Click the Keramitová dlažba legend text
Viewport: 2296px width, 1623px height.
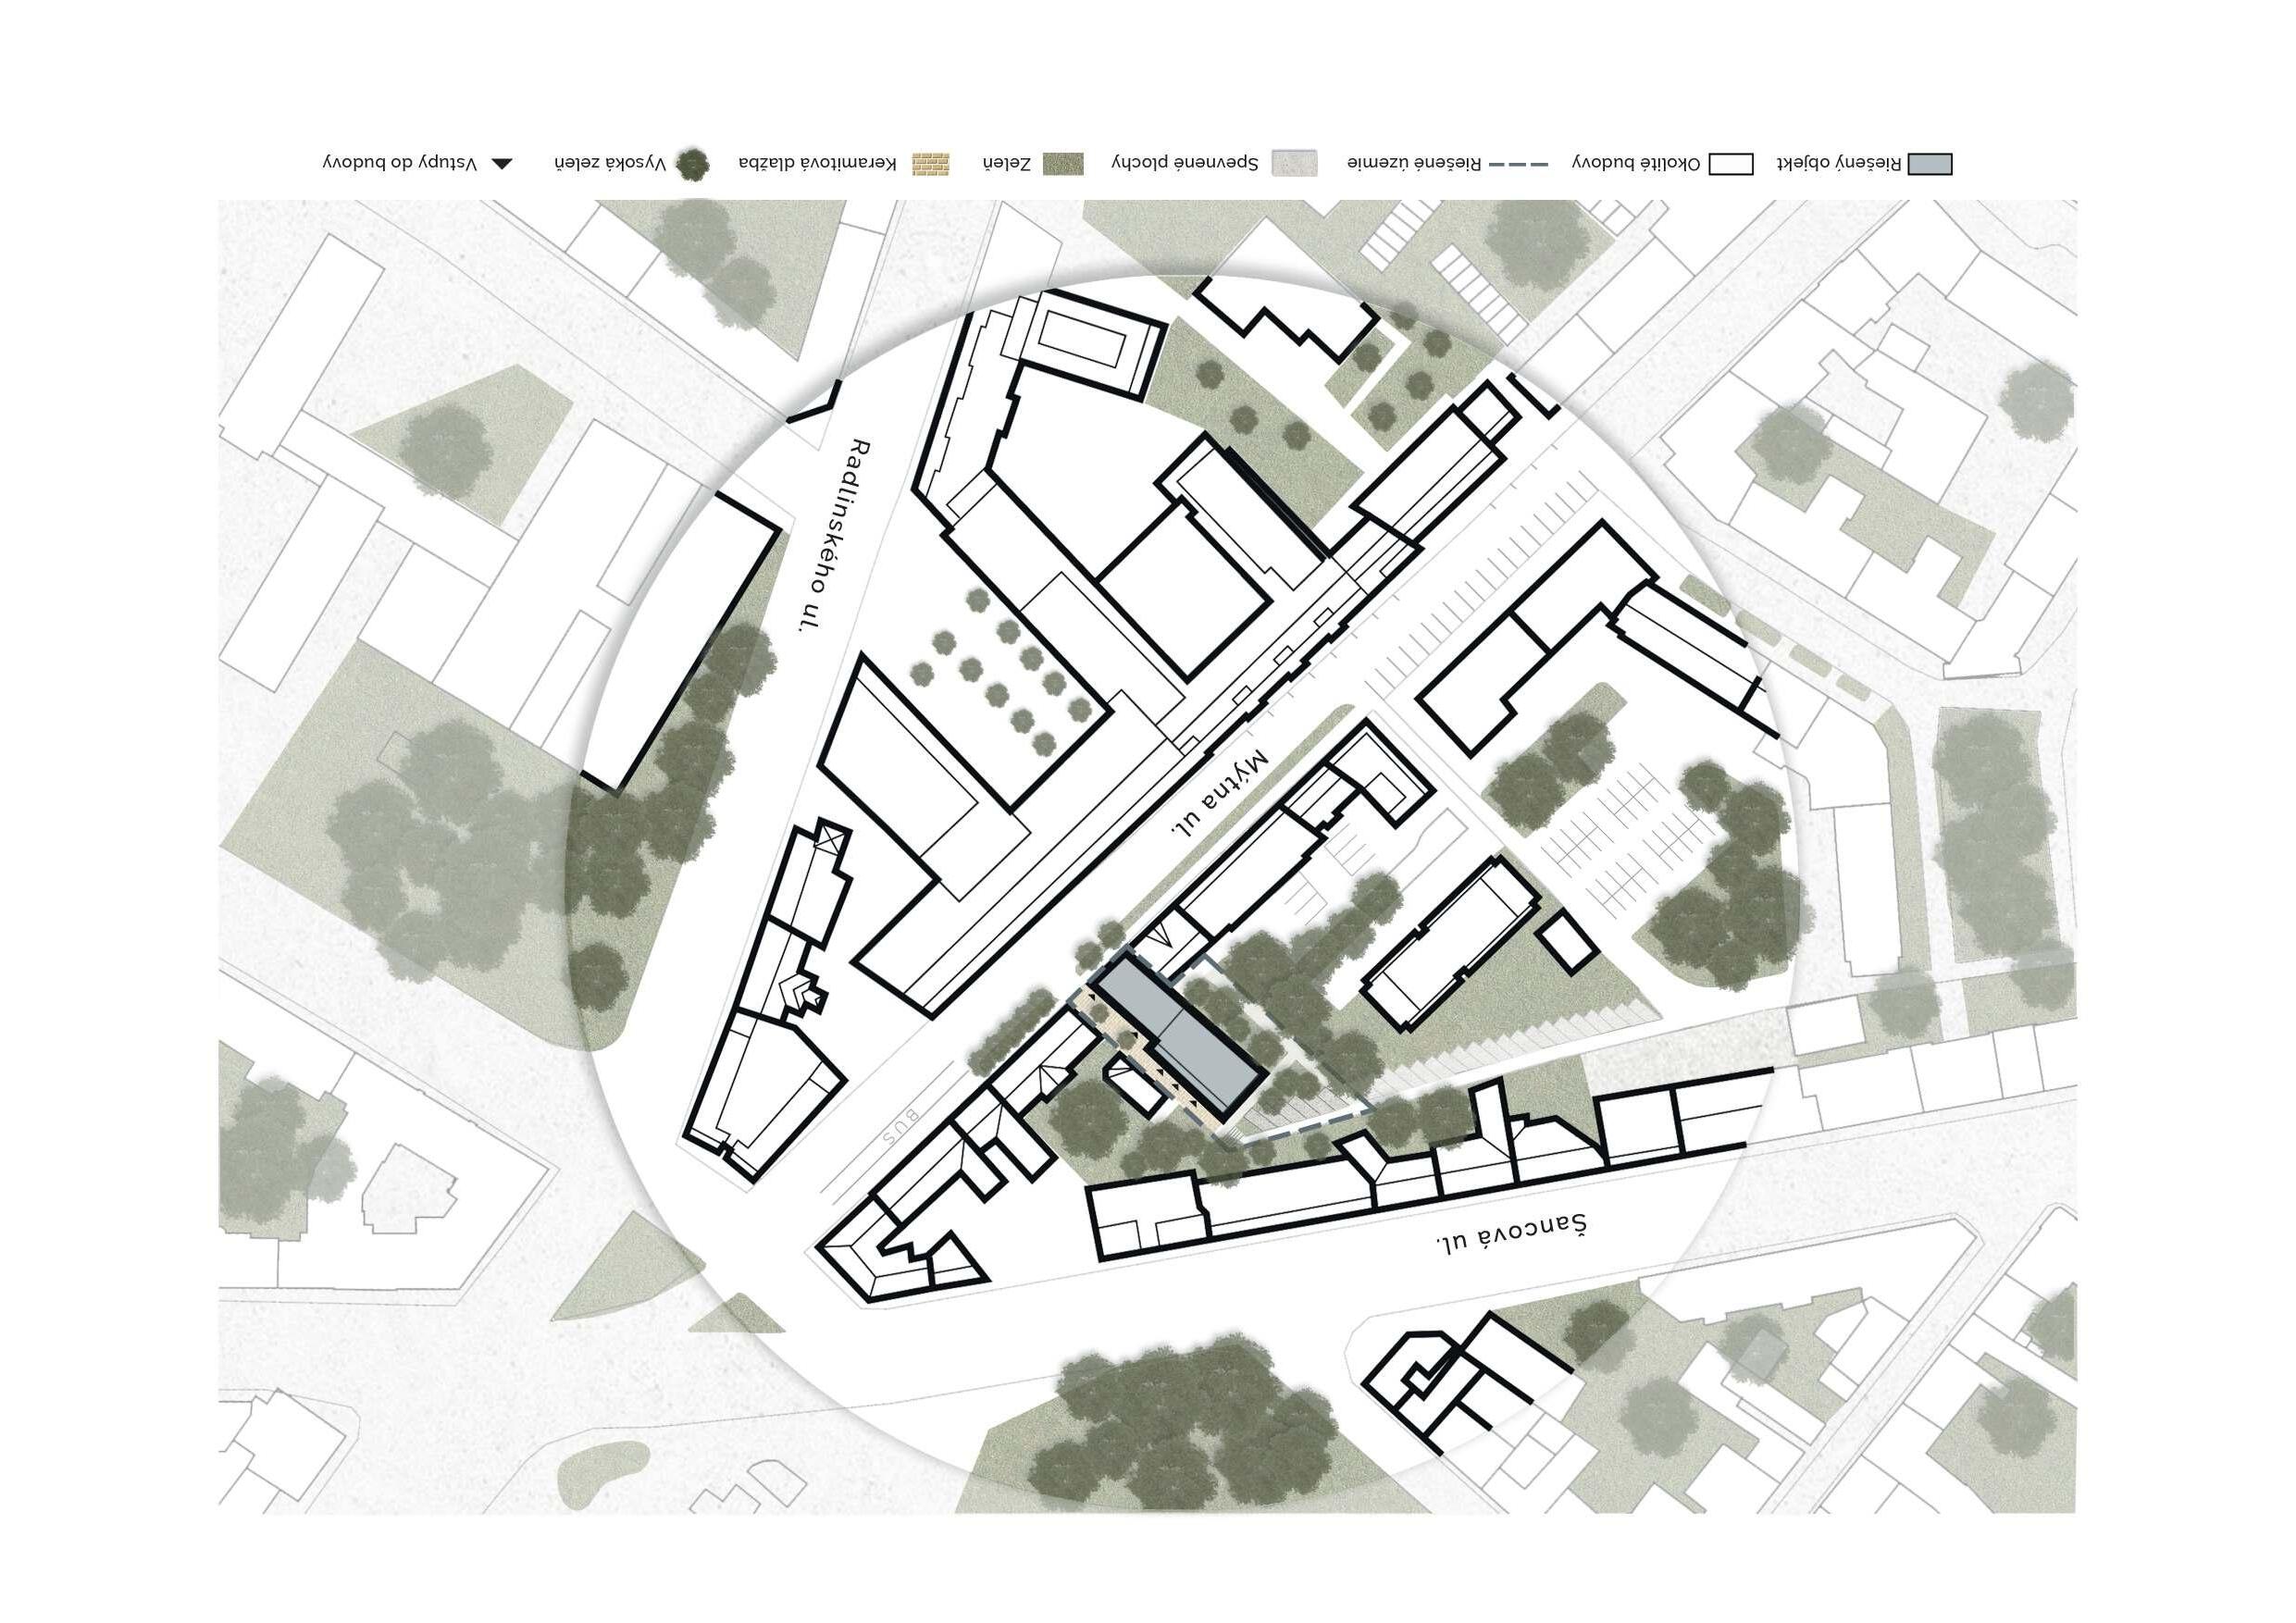(x=817, y=162)
